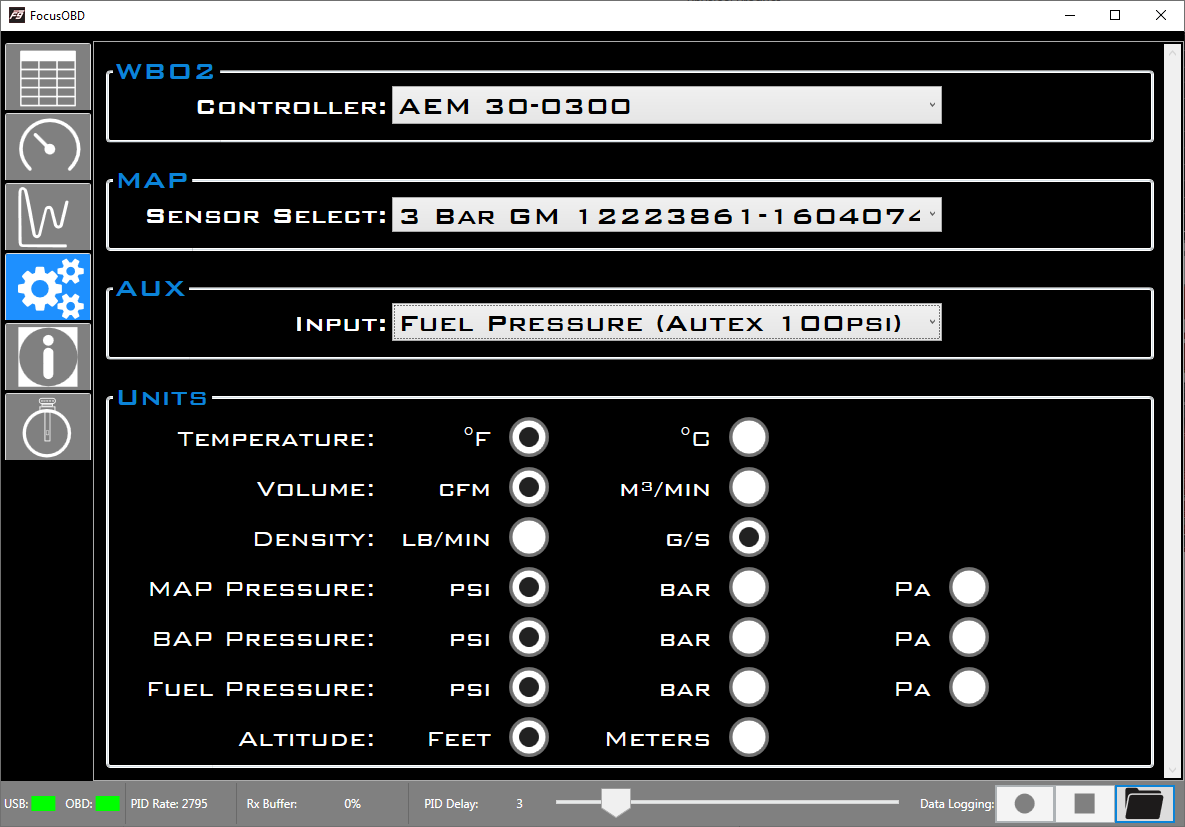Select Meters for altitude
The height and width of the screenshot is (827, 1185).
(x=748, y=737)
